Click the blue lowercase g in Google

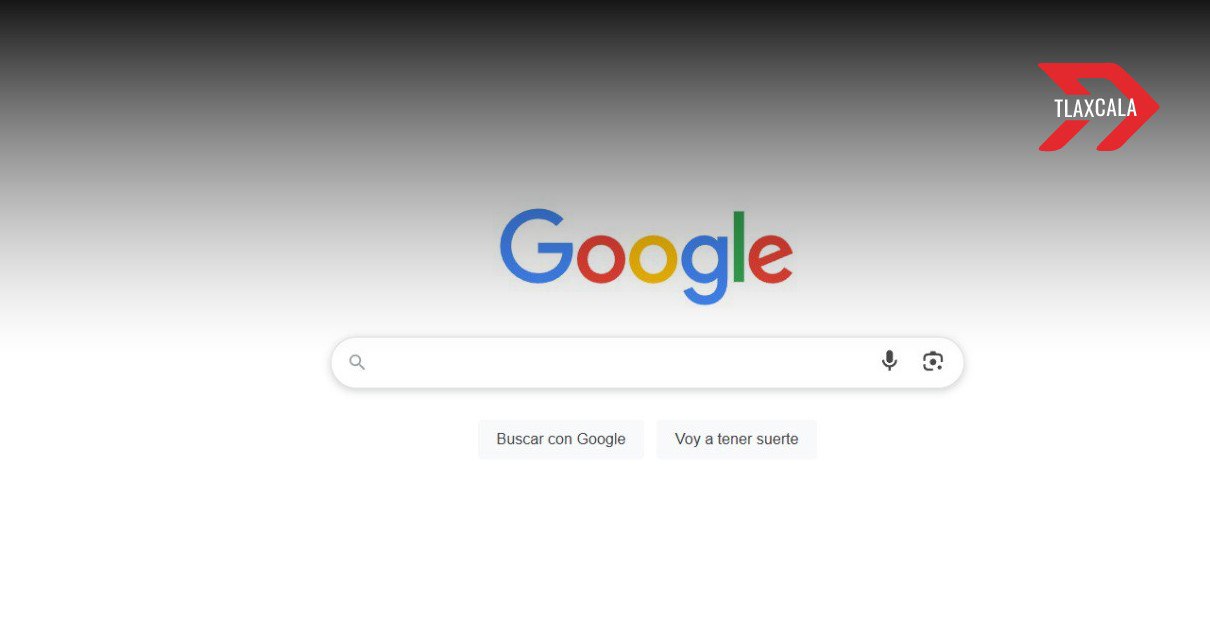point(704,268)
